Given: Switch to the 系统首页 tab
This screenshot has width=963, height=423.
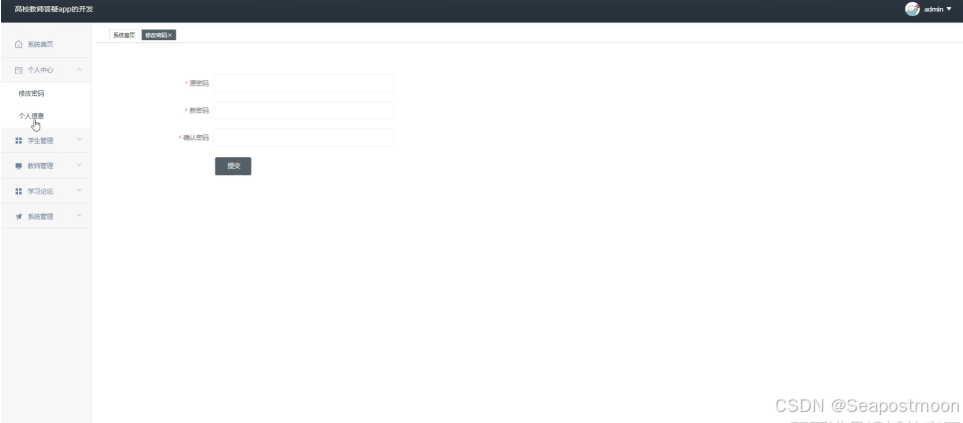Looking at the screenshot, I should point(124,36).
